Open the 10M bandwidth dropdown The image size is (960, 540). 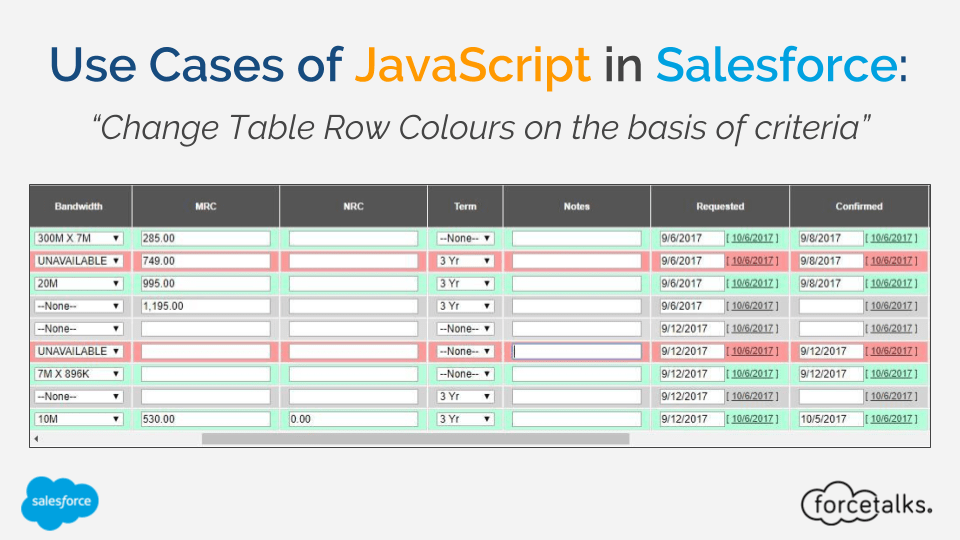tap(78, 419)
